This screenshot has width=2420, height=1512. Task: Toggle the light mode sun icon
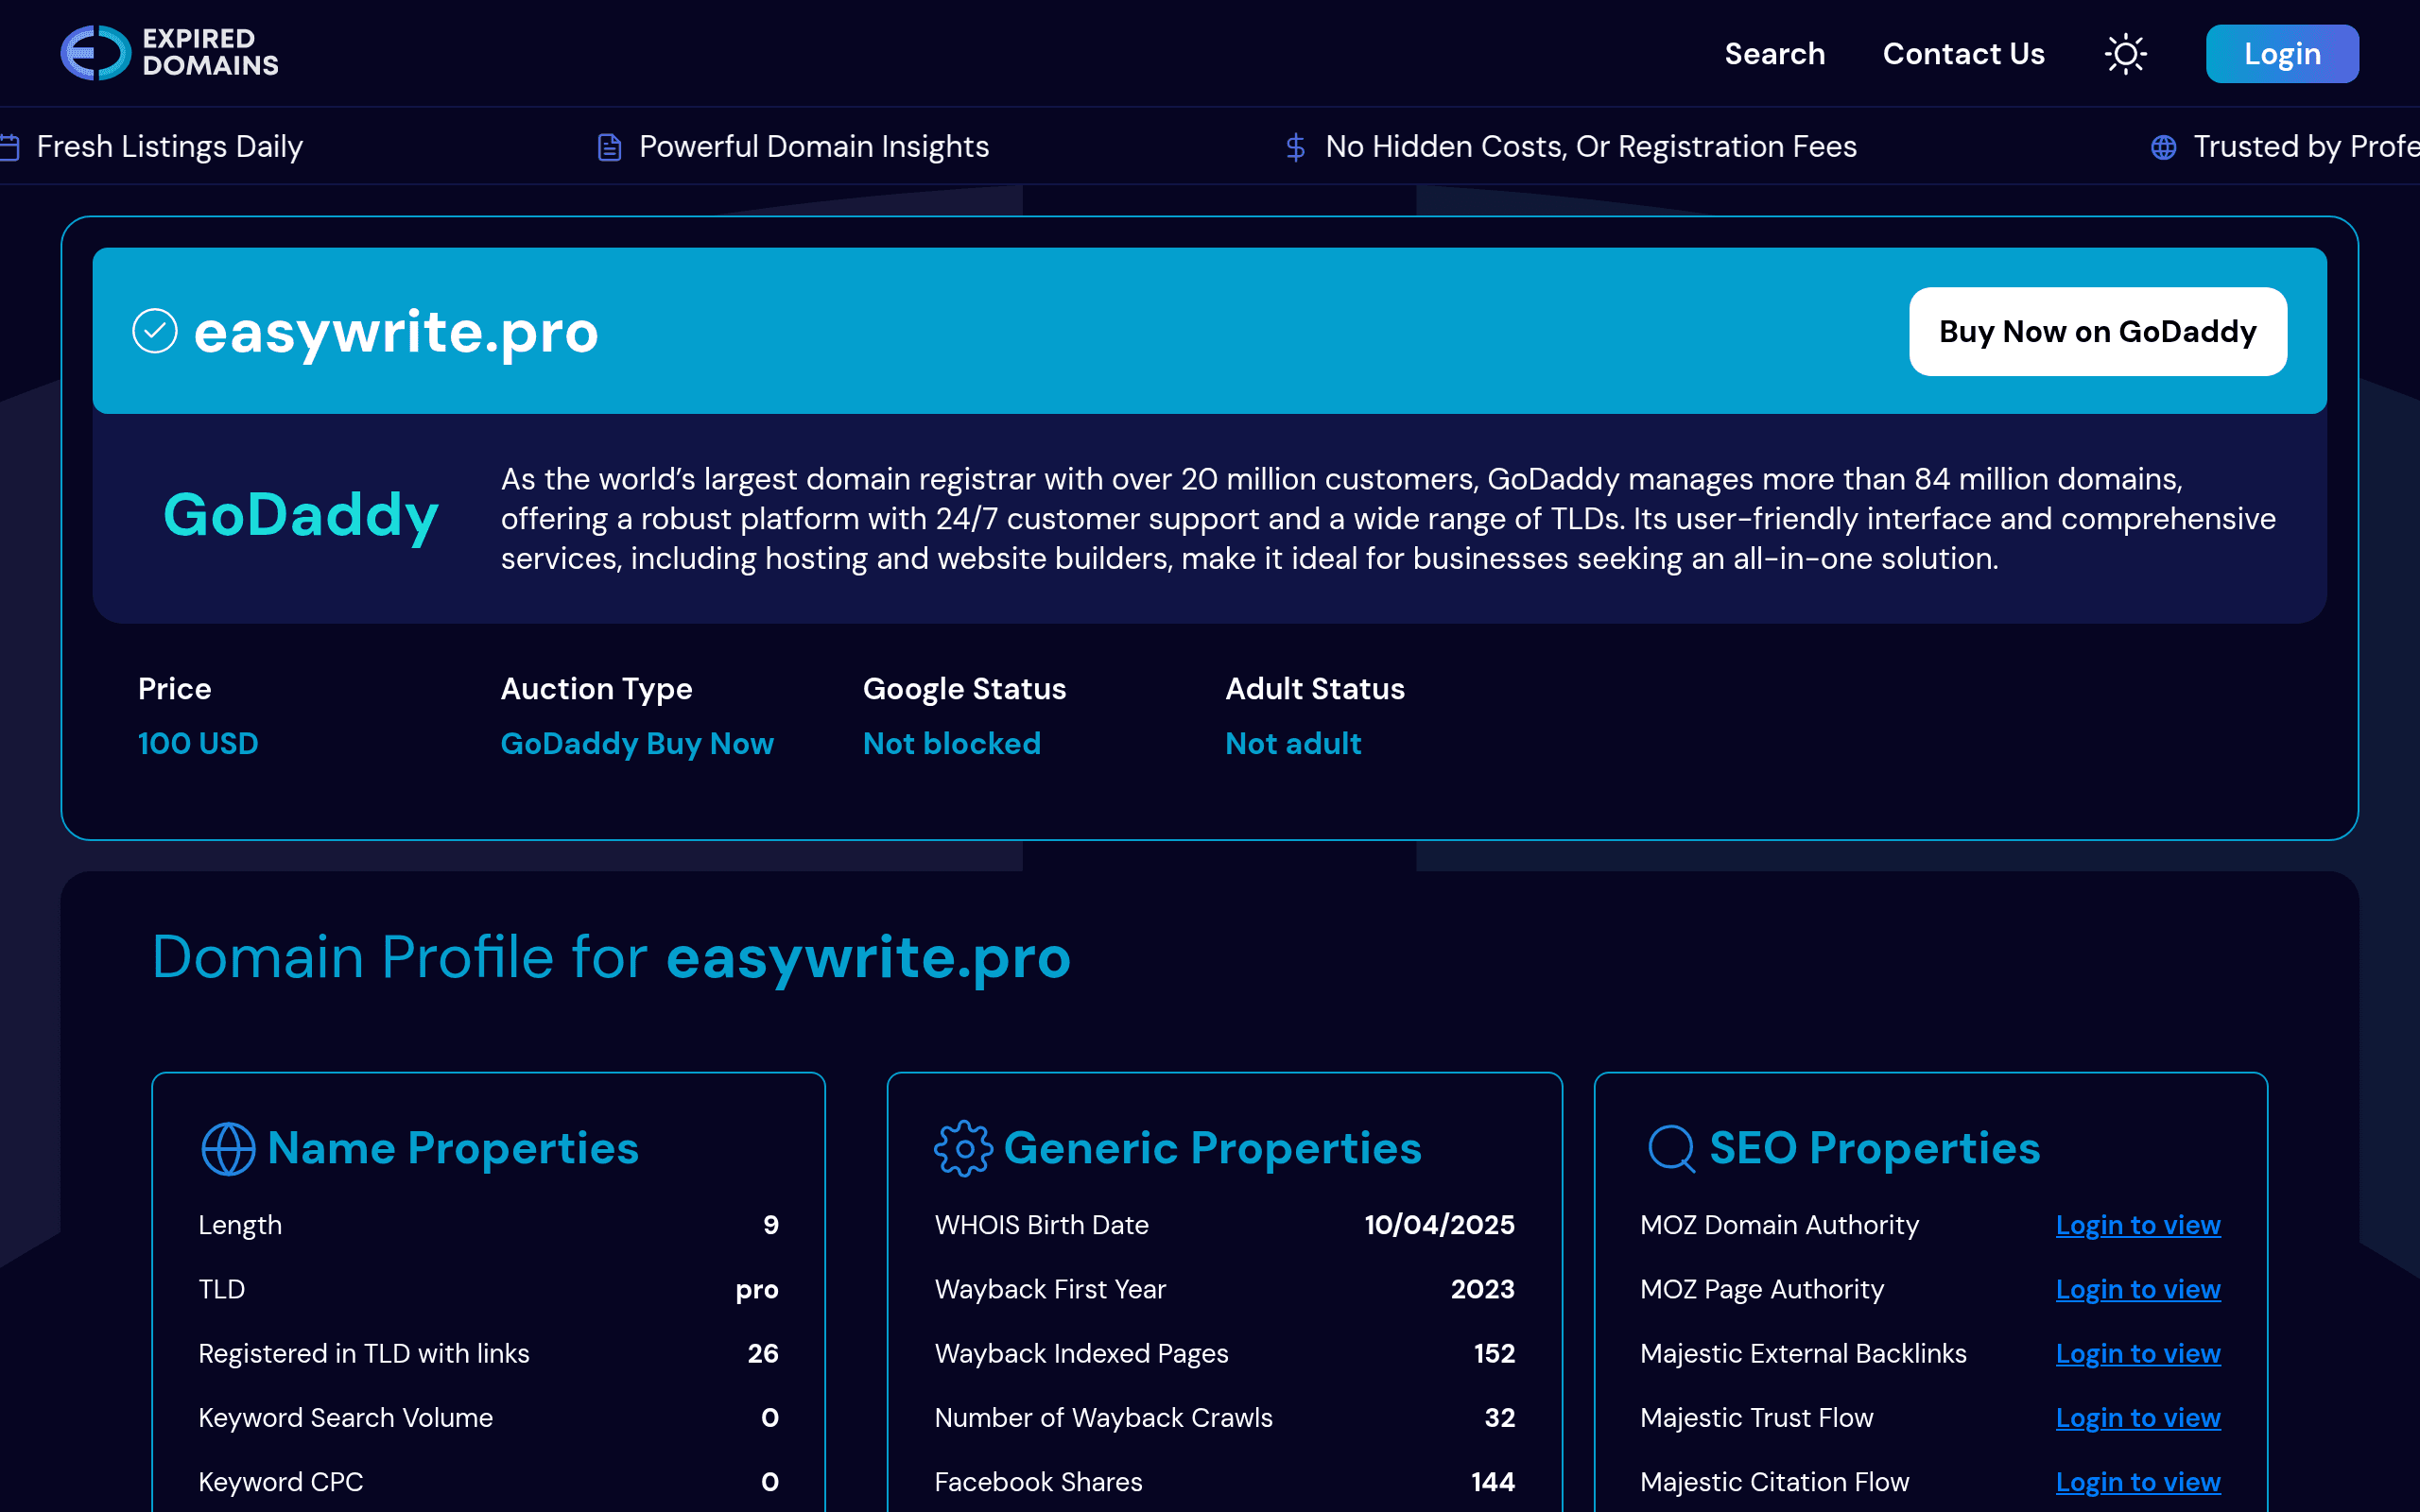point(2125,54)
